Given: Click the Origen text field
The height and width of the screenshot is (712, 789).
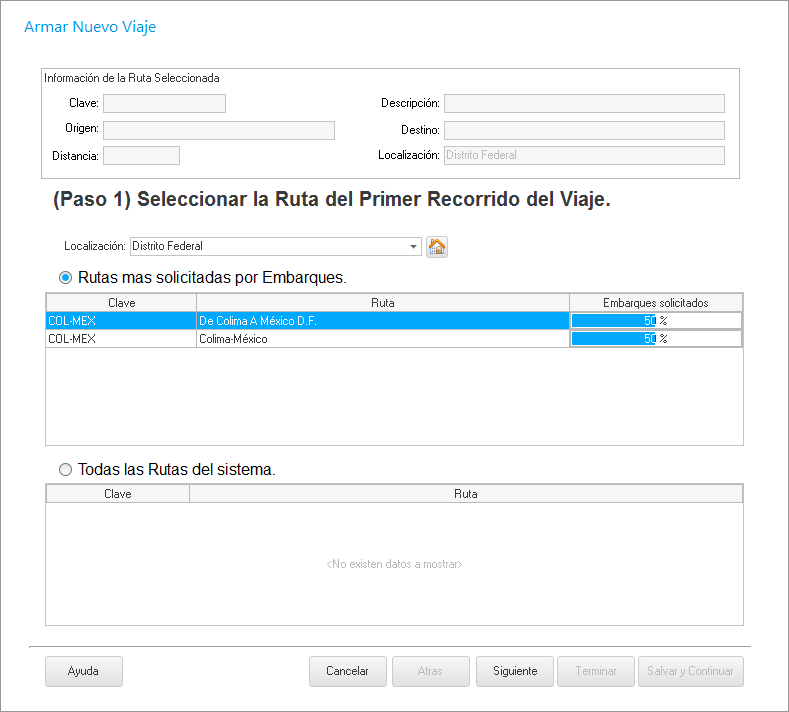Looking at the screenshot, I should [218, 130].
